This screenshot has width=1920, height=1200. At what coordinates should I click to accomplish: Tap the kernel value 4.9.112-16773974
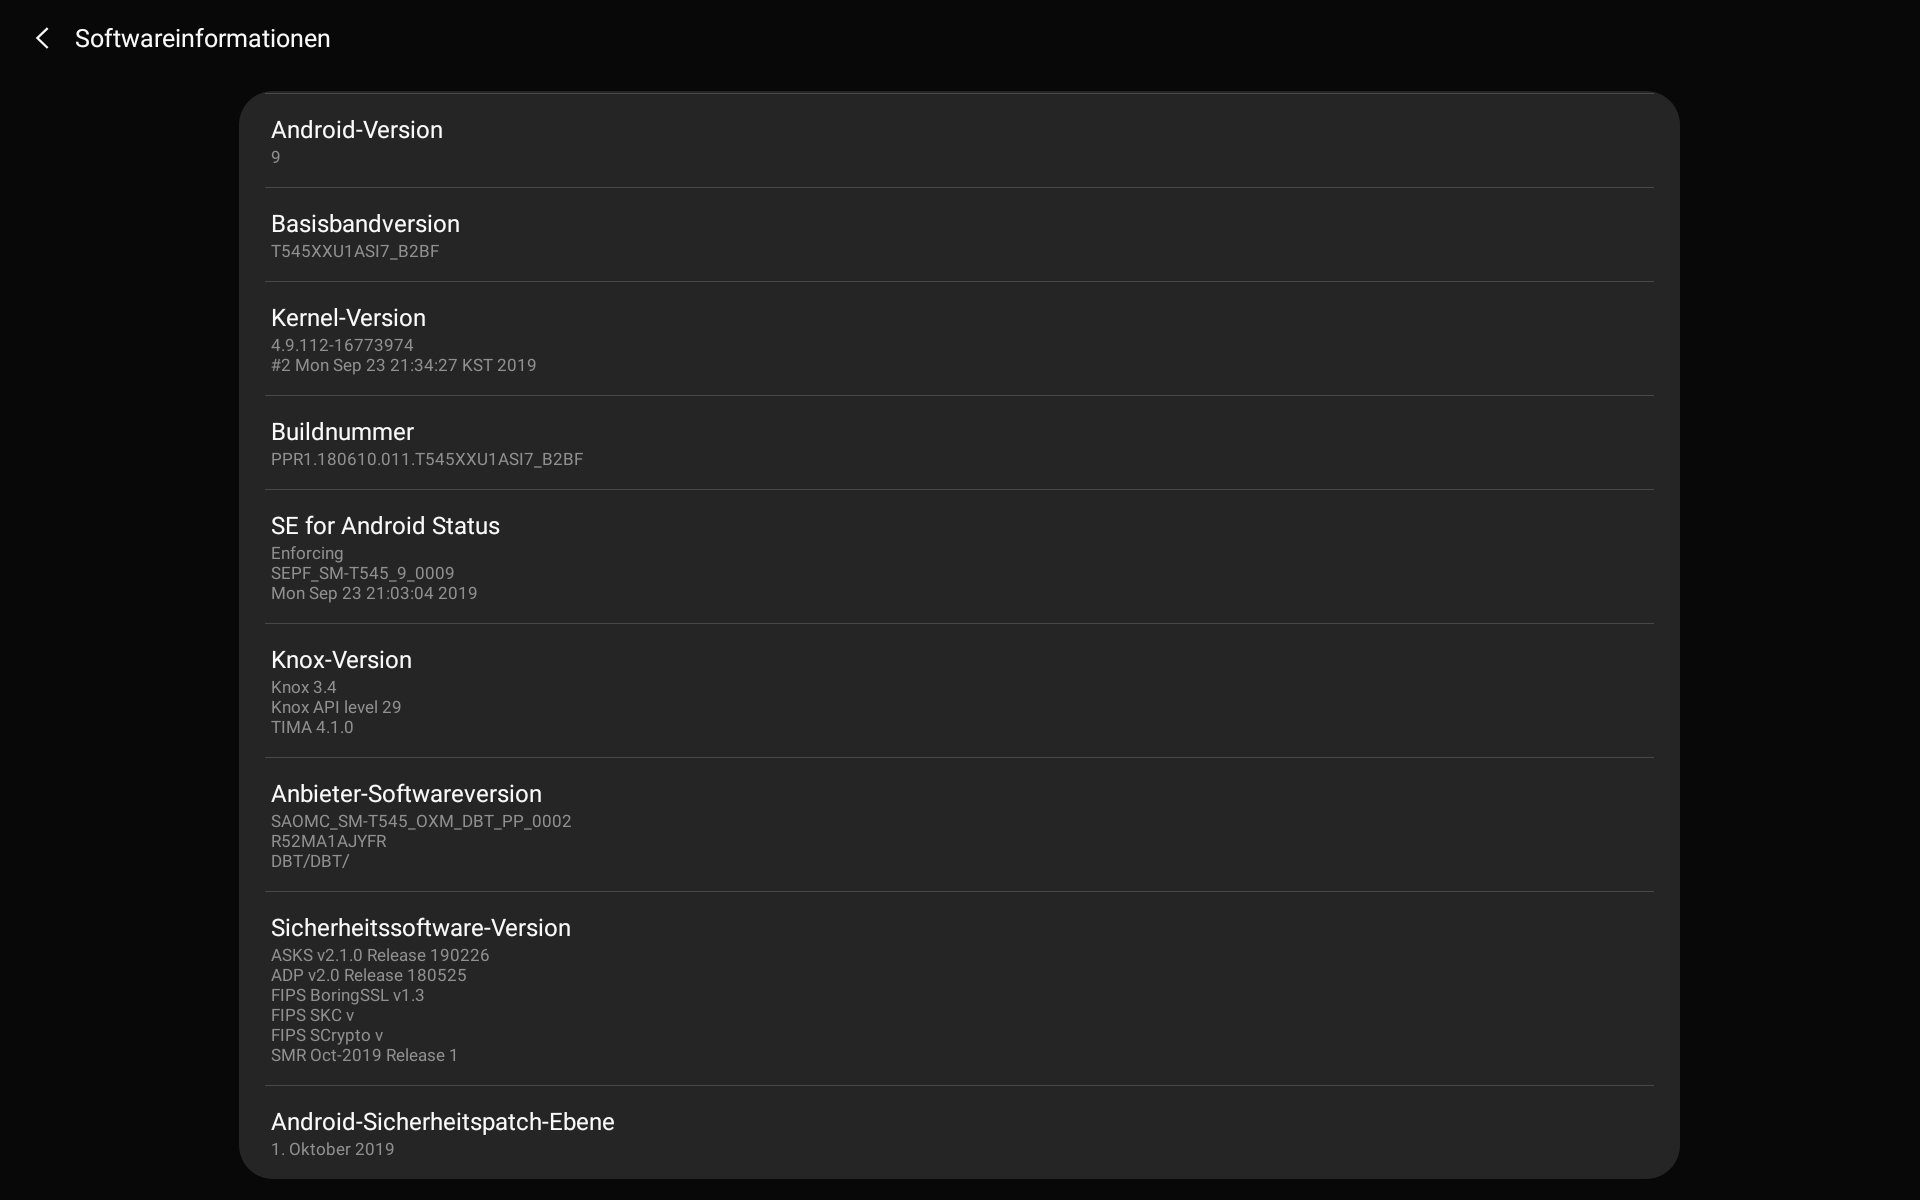click(x=342, y=345)
